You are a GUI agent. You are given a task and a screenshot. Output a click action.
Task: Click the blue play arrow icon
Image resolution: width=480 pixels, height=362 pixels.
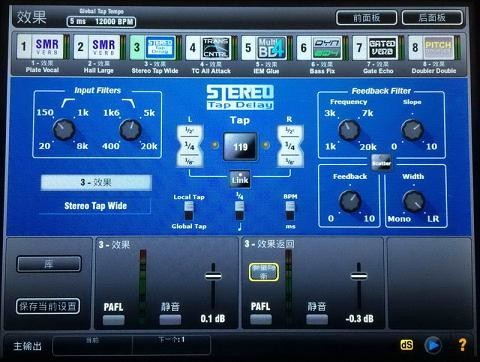coord(433,345)
